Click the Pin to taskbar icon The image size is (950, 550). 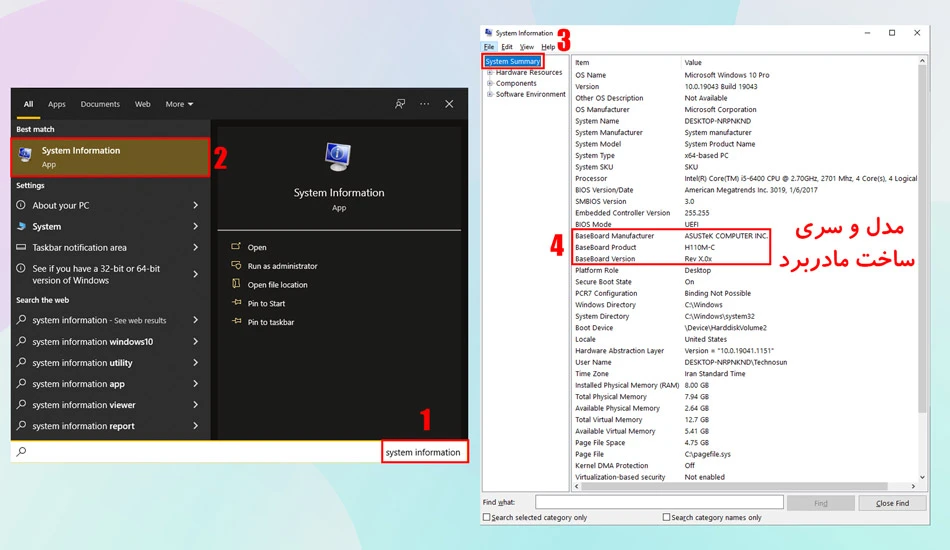coord(236,322)
